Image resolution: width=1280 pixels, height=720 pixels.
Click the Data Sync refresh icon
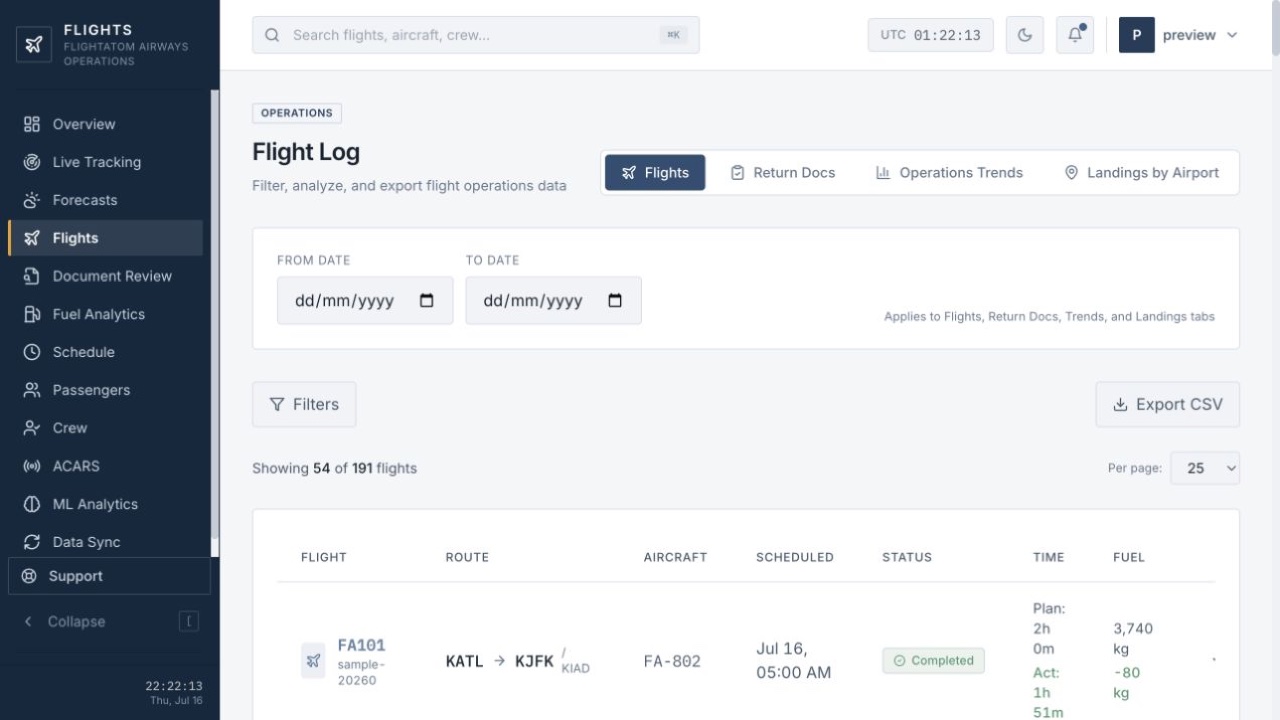point(32,542)
